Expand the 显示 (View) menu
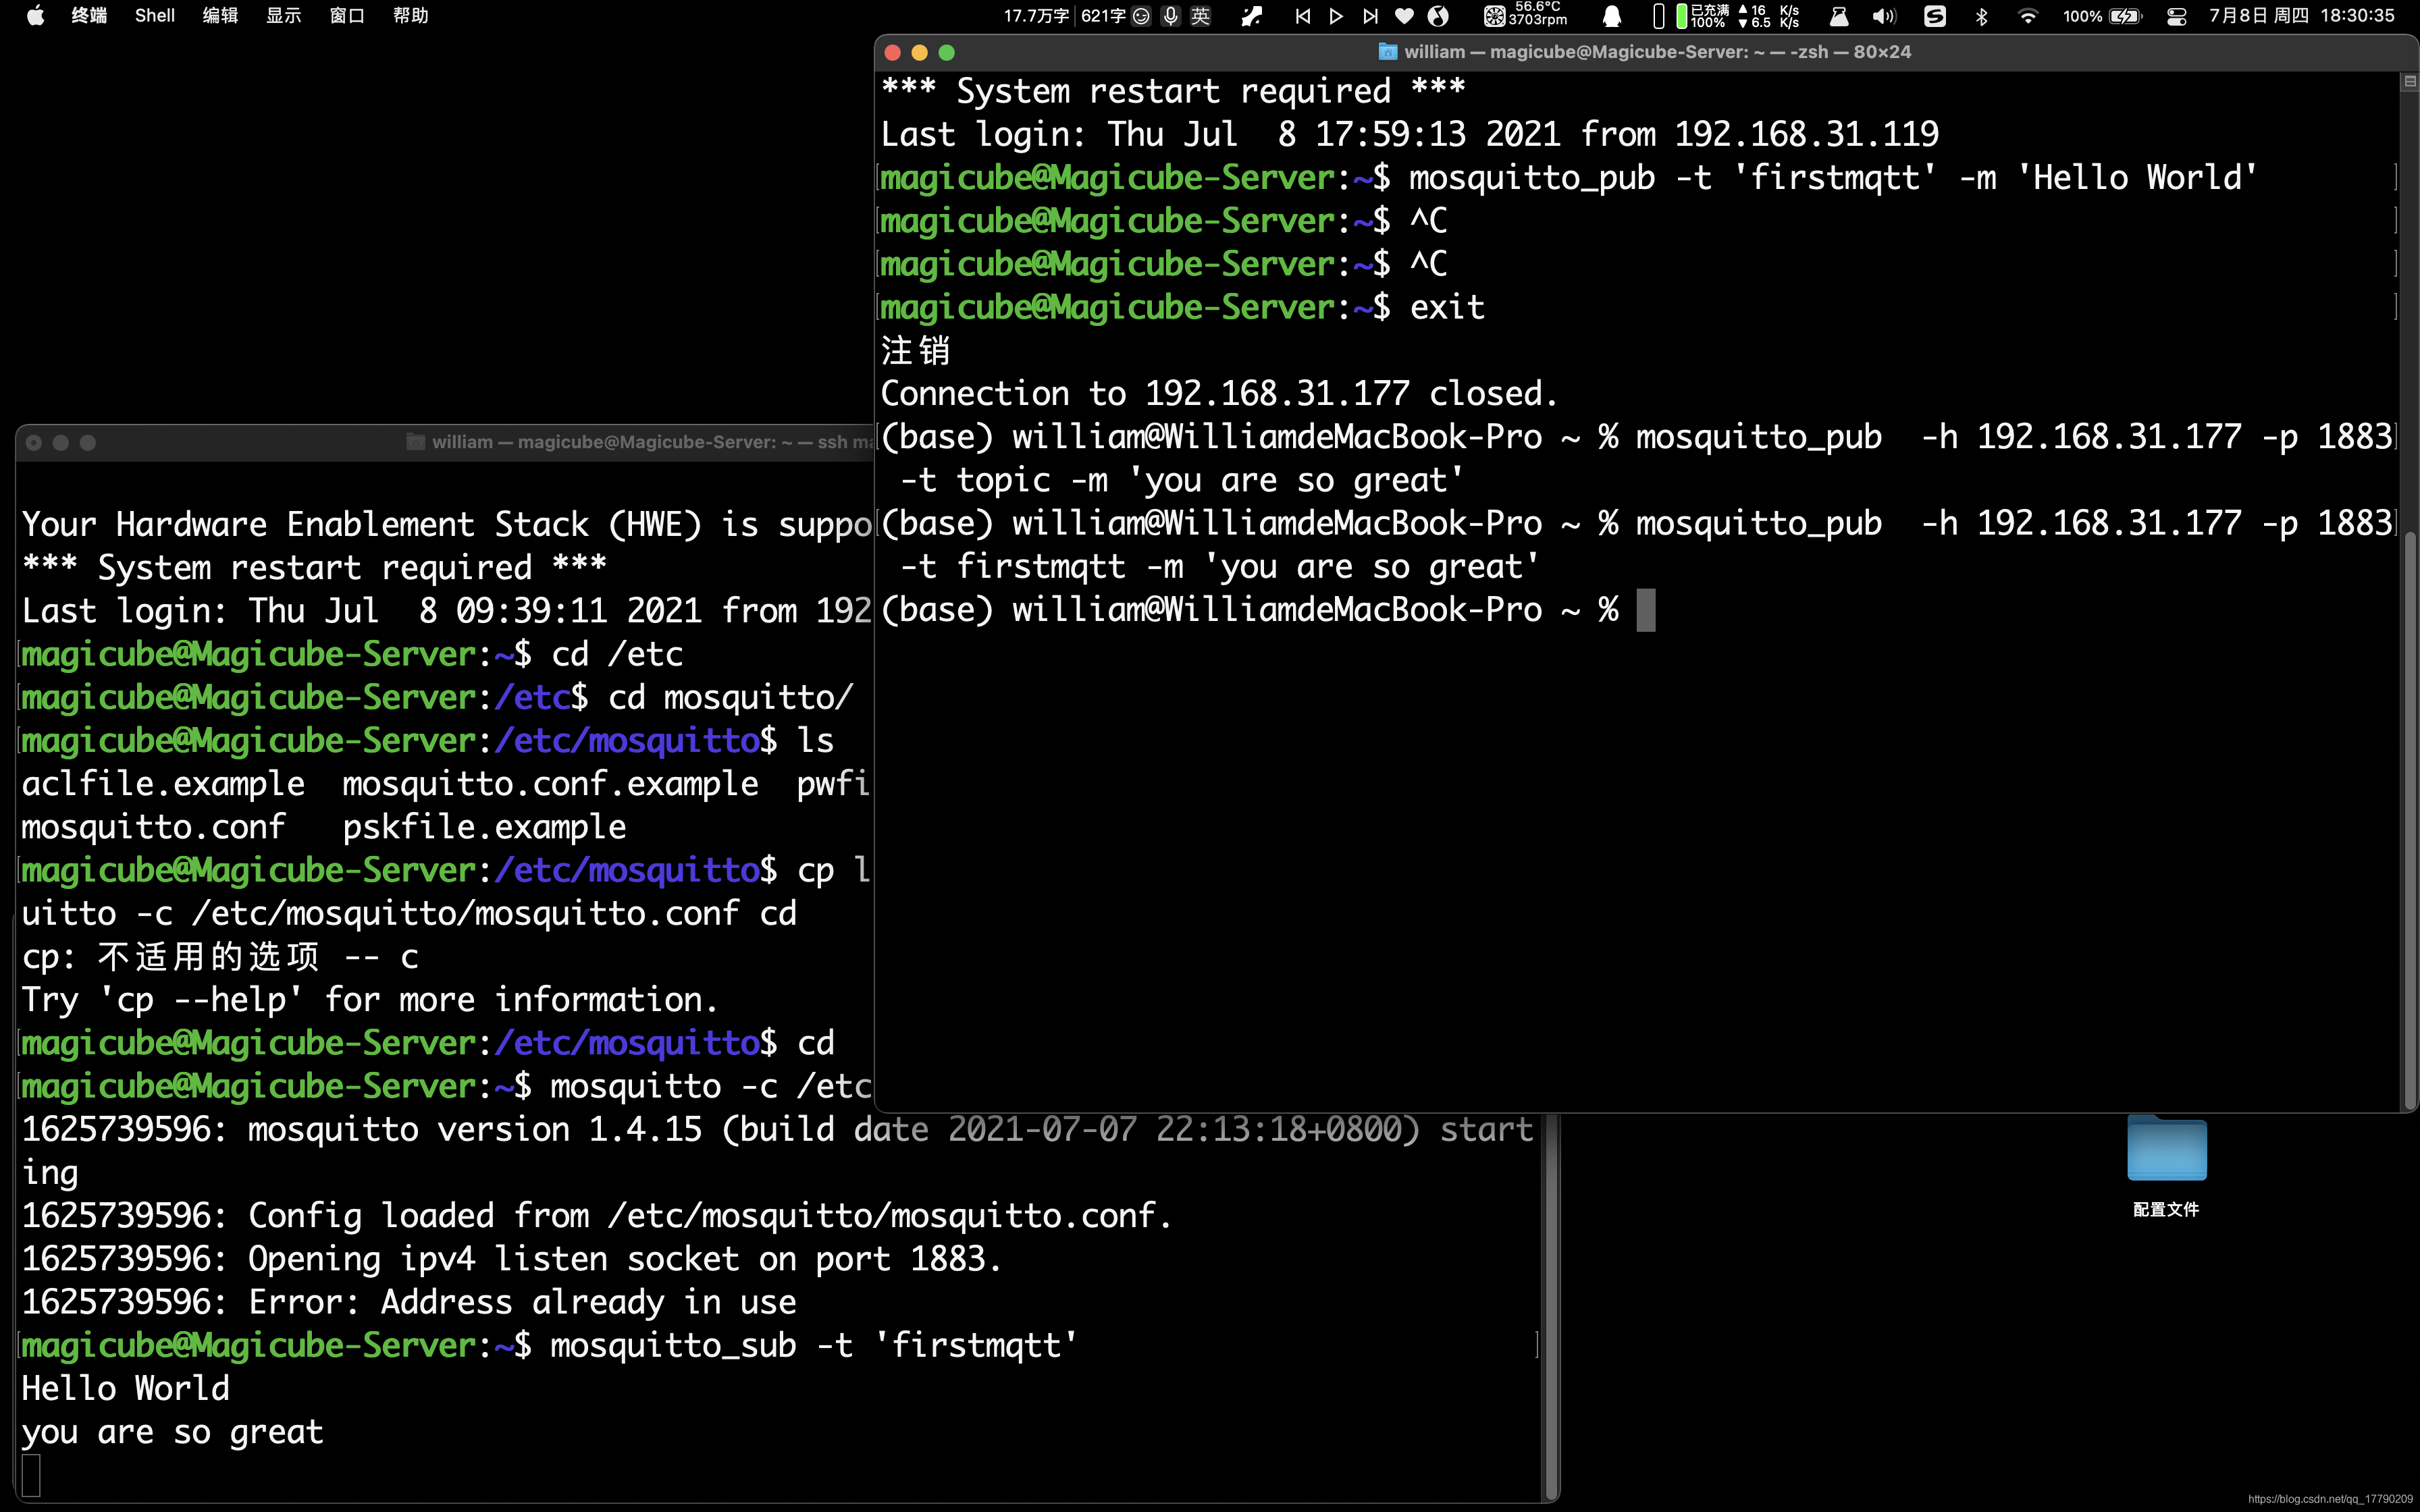 point(283,15)
